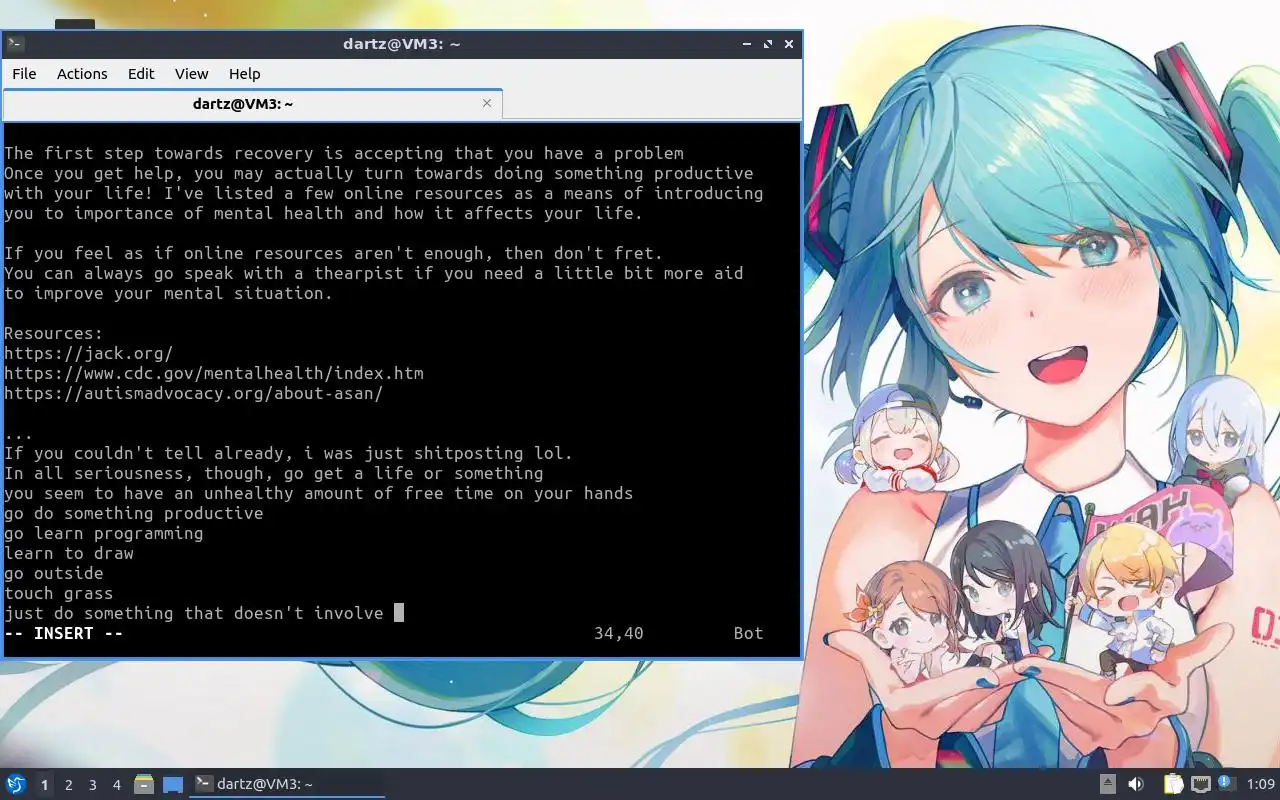Open the Help menu
This screenshot has height=800, width=1280.
244,74
